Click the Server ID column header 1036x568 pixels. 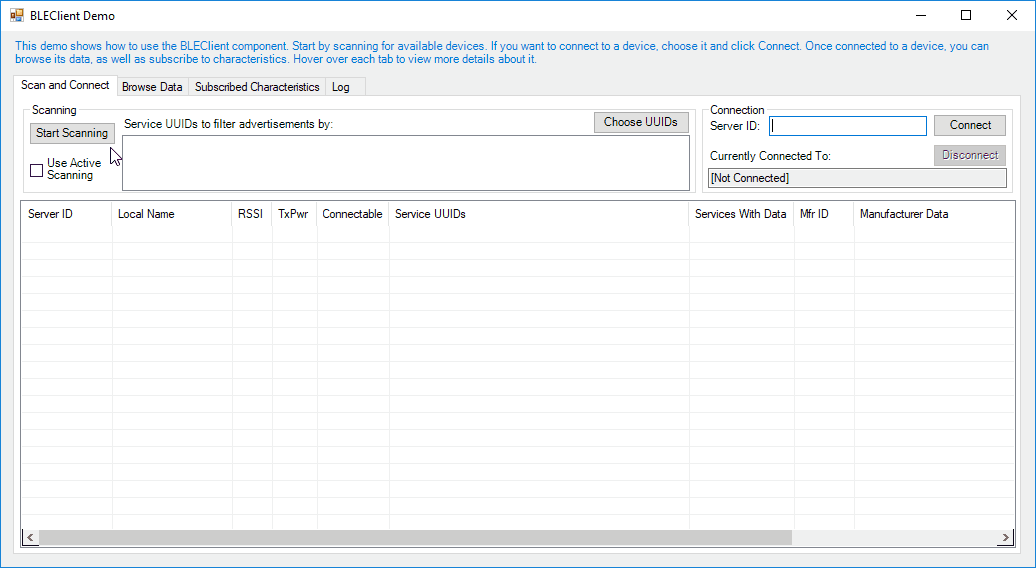pyautogui.click(x=66, y=214)
